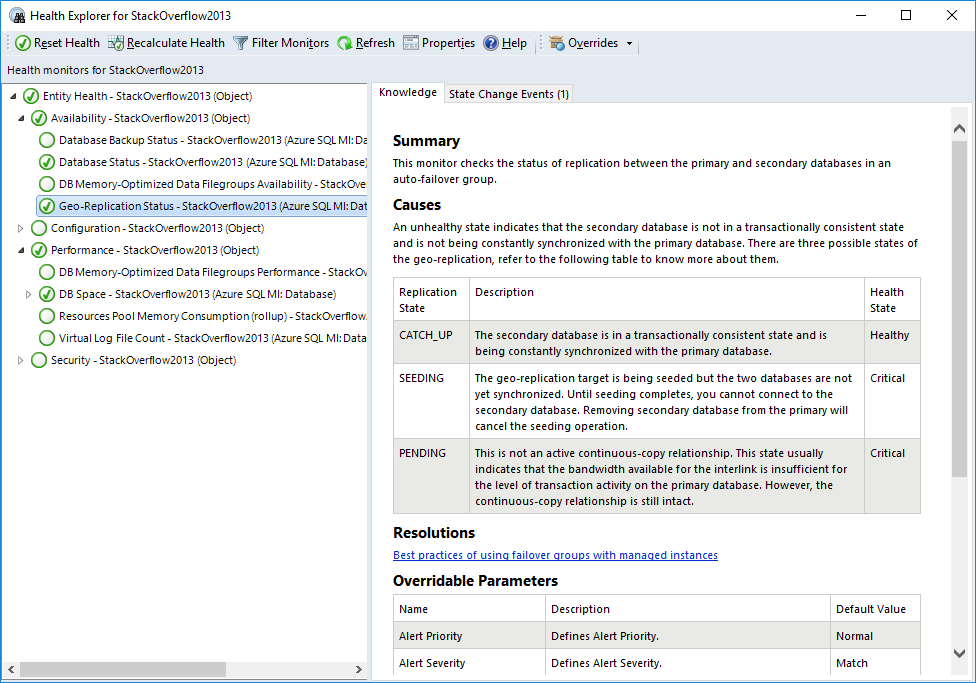The image size is (976, 683).
Task: Open Properties from the toolbar
Action: [439, 43]
